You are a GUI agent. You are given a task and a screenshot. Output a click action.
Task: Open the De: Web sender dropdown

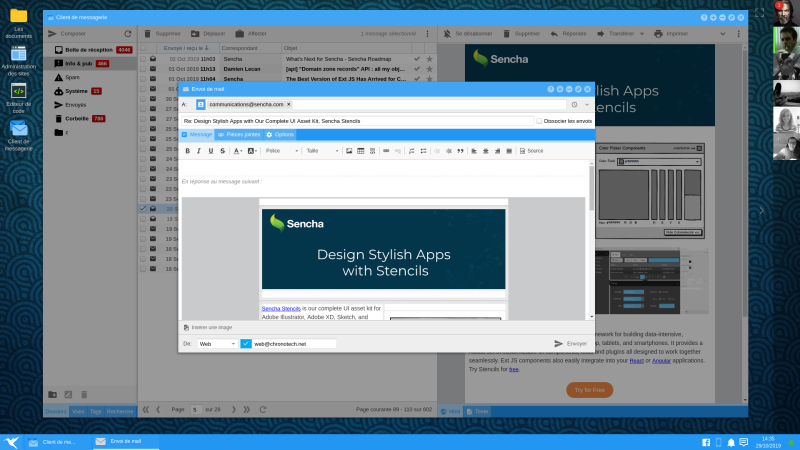coord(217,344)
